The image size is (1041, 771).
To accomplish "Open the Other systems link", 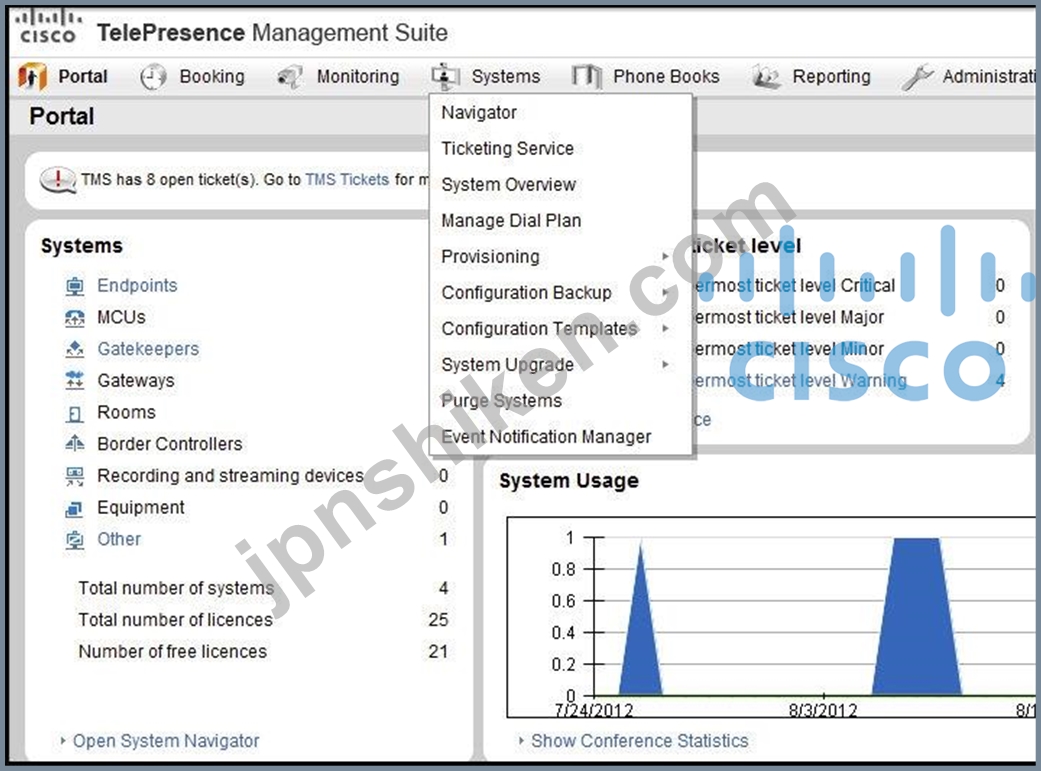I will point(120,539).
